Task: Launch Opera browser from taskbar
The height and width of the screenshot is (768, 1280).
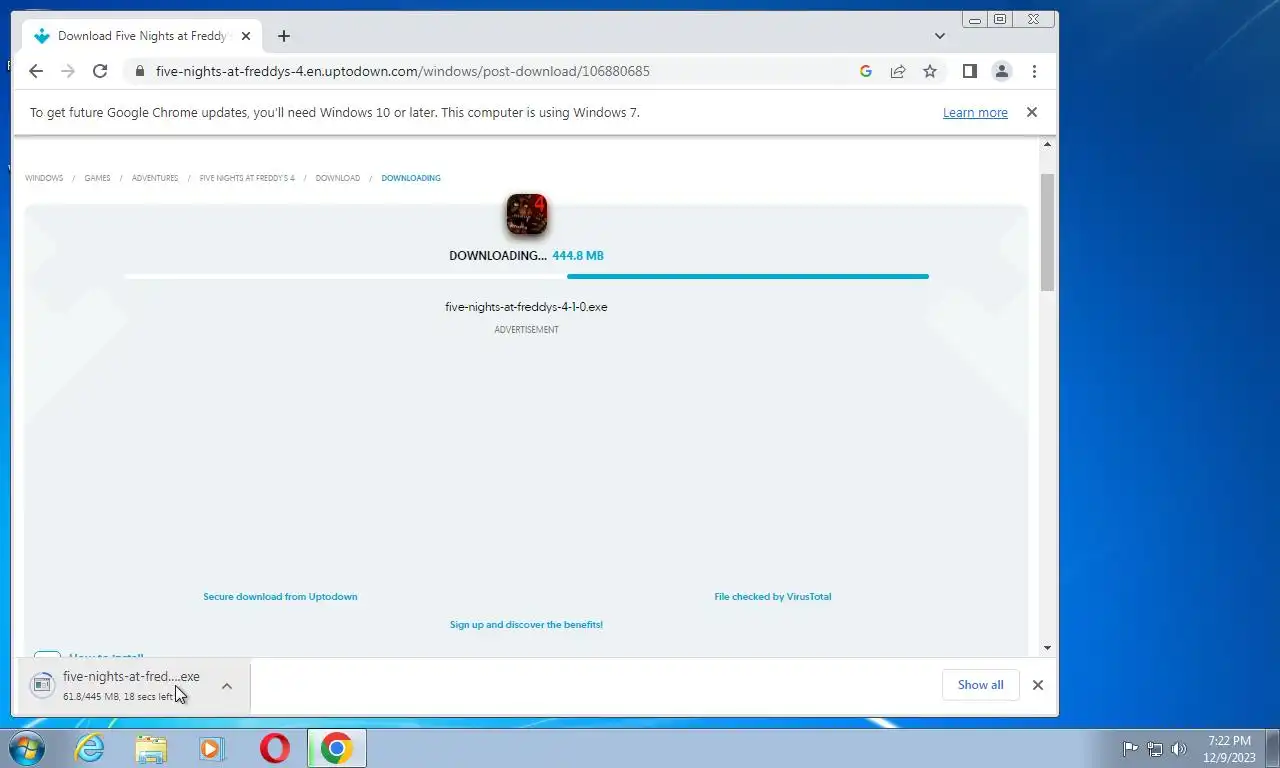Action: 274,748
